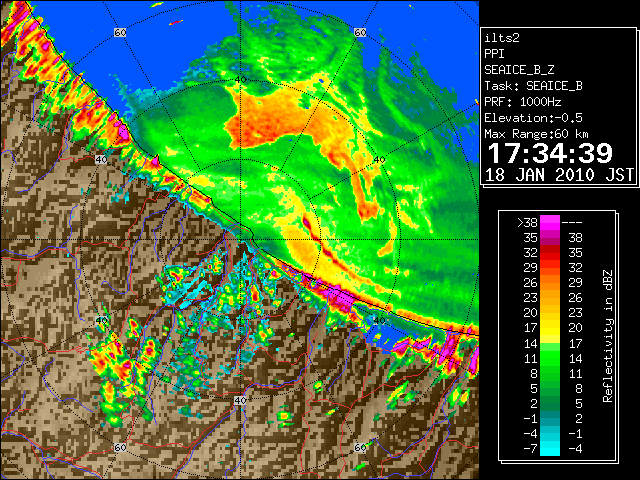Click the '40' range label due north
Image resolution: width=640 pixels, height=480 pixels.
tap(240, 80)
